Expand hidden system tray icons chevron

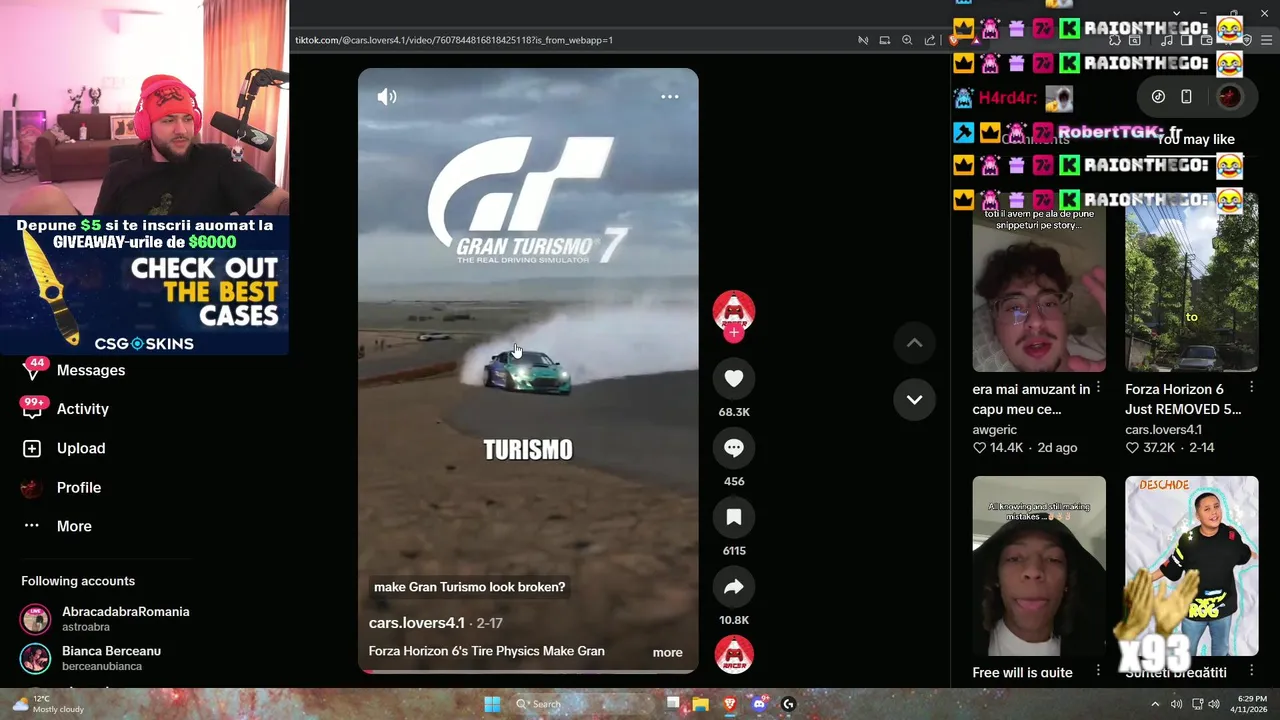1155,704
